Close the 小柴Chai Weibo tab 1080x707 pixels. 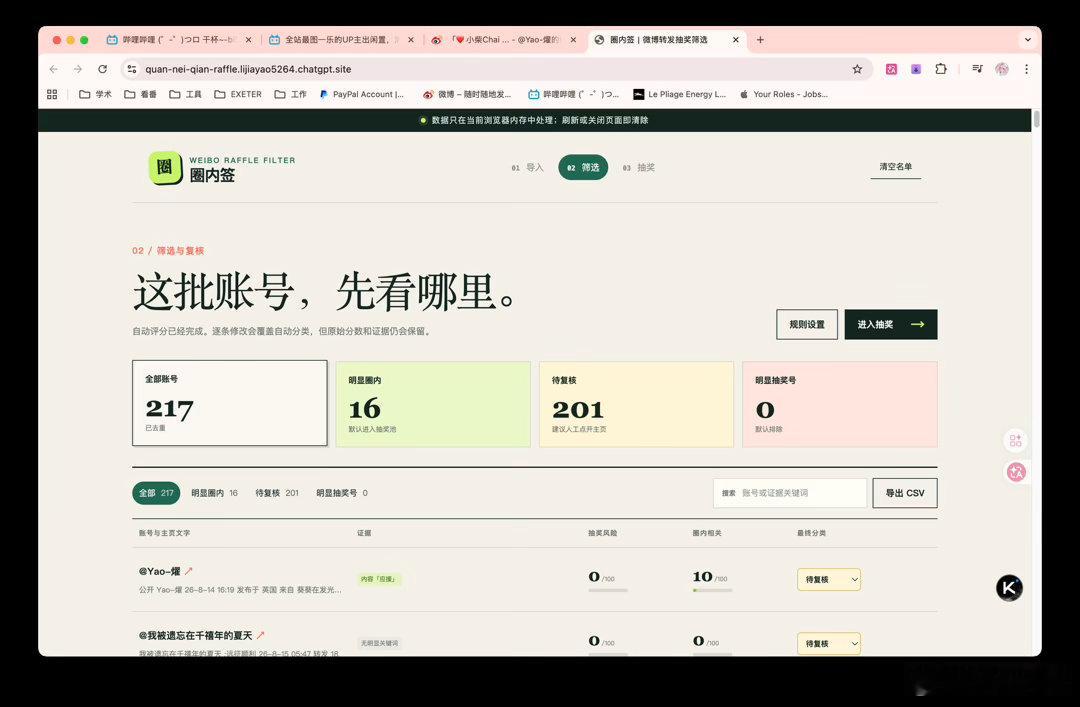(x=573, y=40)
